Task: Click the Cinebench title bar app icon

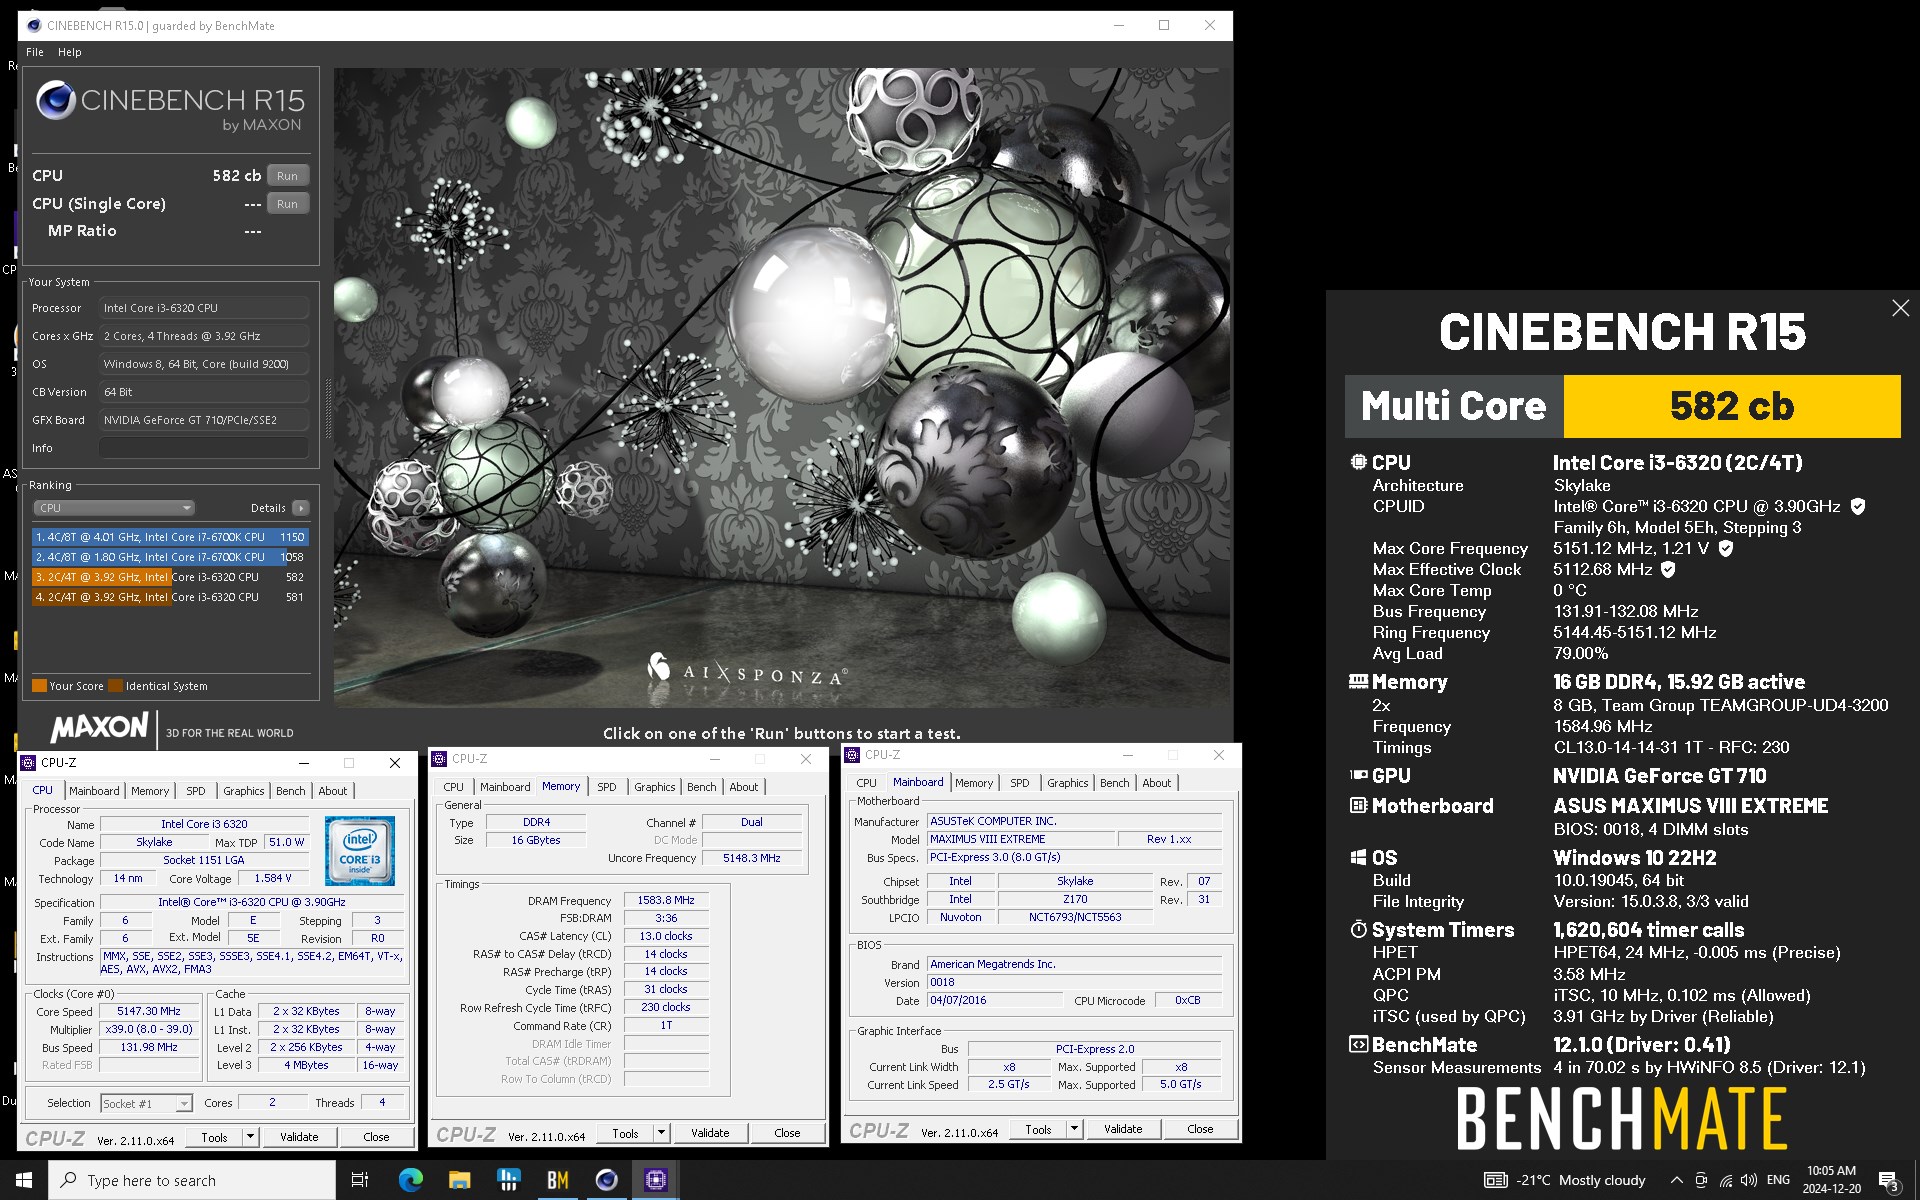Action: click(33, 26)
